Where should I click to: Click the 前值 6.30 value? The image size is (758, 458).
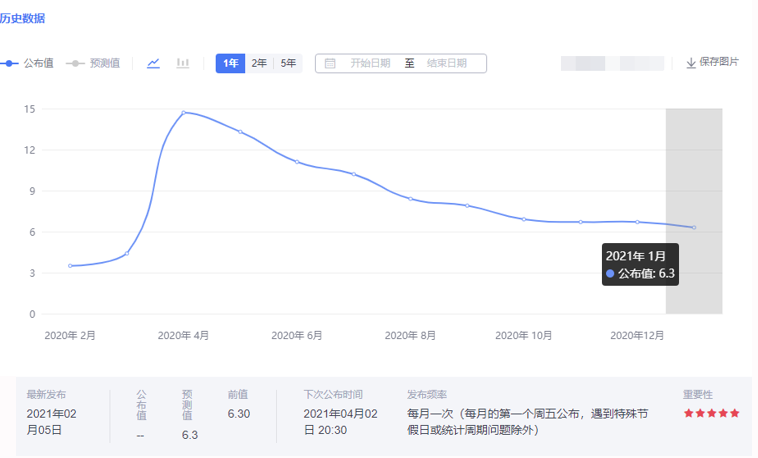239,414
